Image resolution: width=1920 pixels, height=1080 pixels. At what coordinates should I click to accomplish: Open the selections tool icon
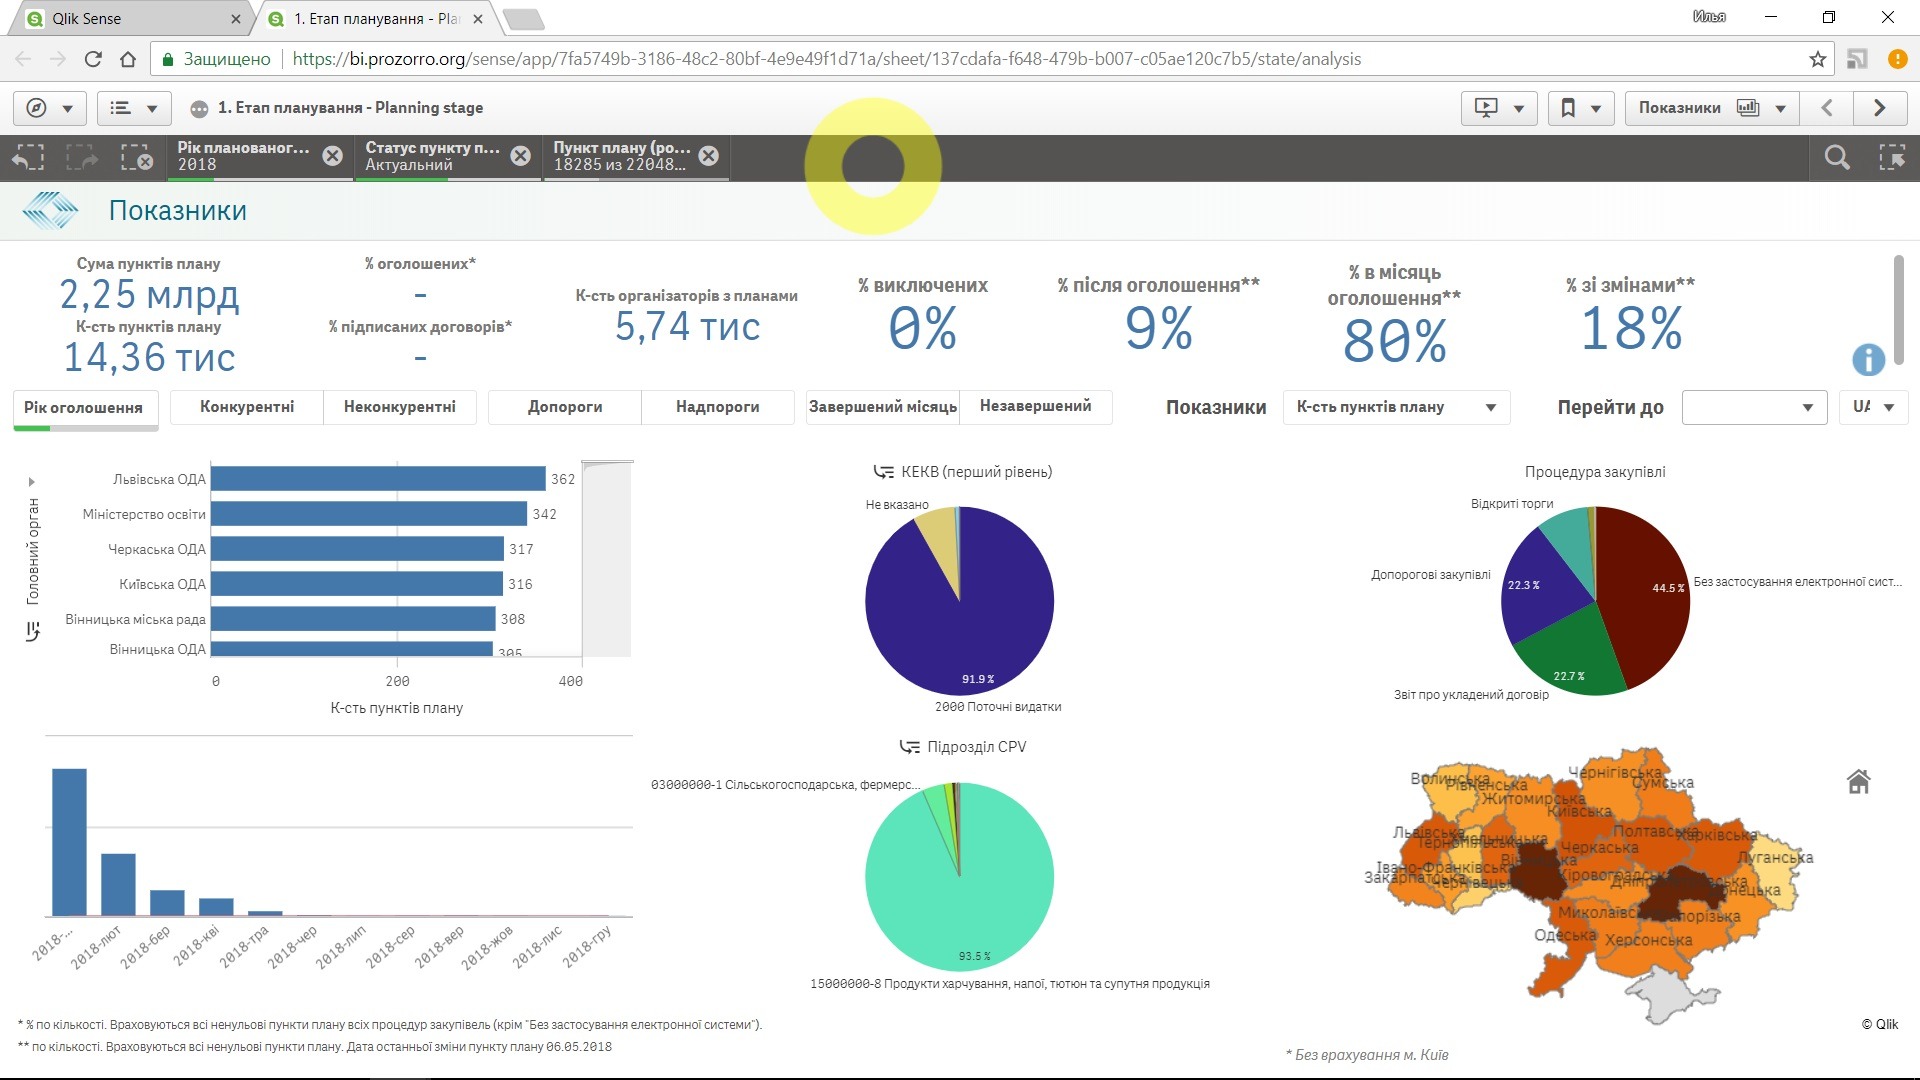pos(1891,157)
